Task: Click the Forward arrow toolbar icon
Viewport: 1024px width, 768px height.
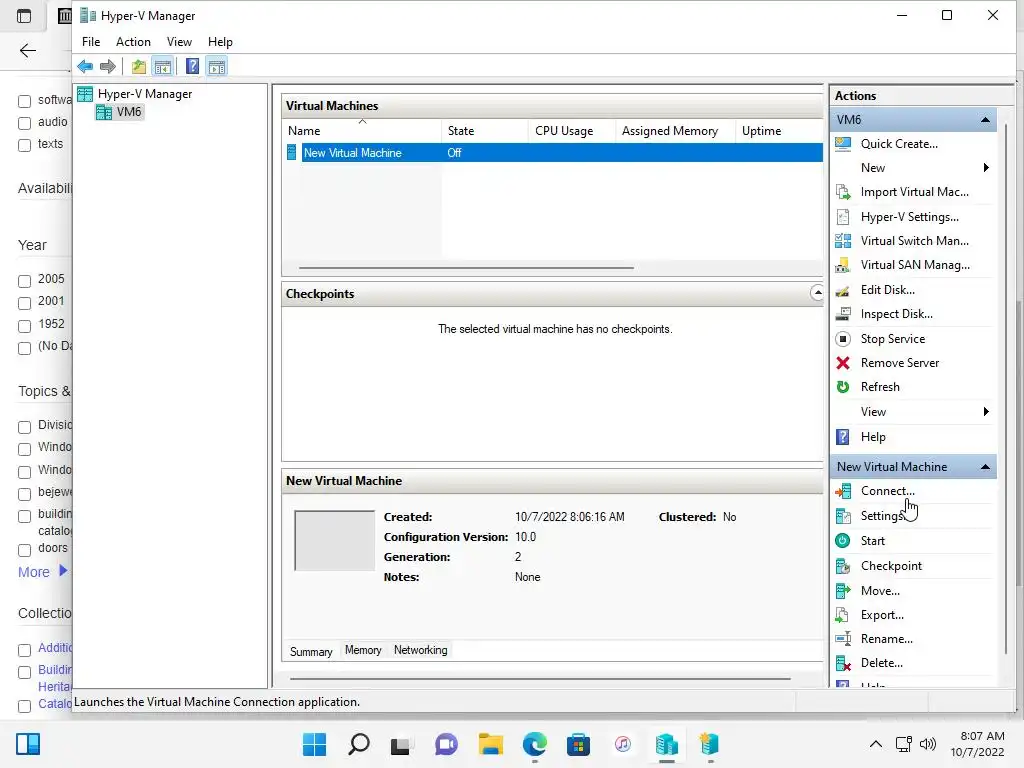Action: (108, 66)
